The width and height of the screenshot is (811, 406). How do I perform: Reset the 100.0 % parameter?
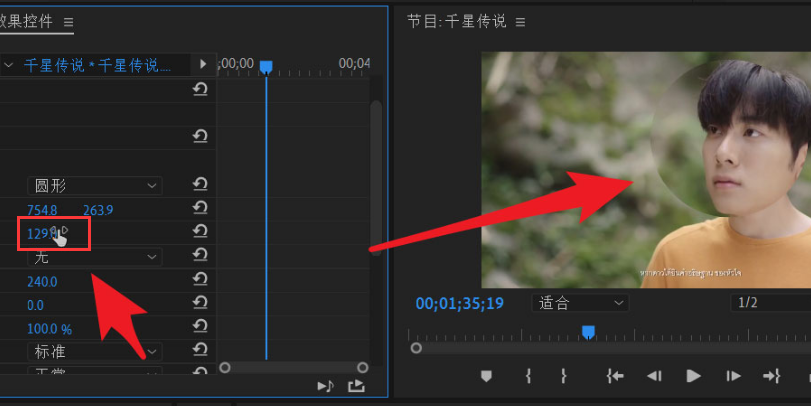pyautogui.click(x=200, y=326)
